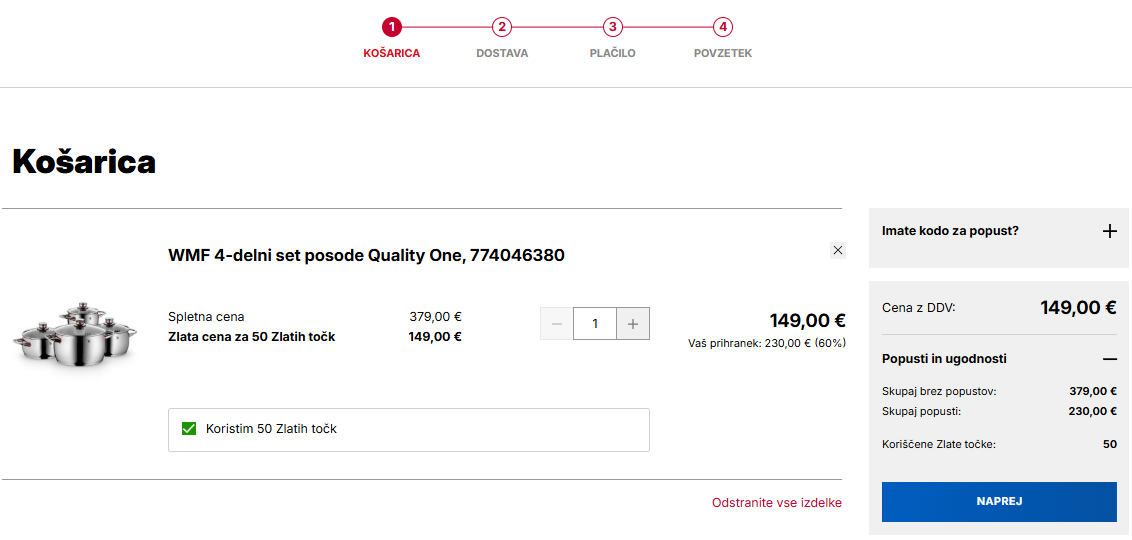Click the NAPREJ button
This screenshot has height=540, width=1132.
(999, 502)
